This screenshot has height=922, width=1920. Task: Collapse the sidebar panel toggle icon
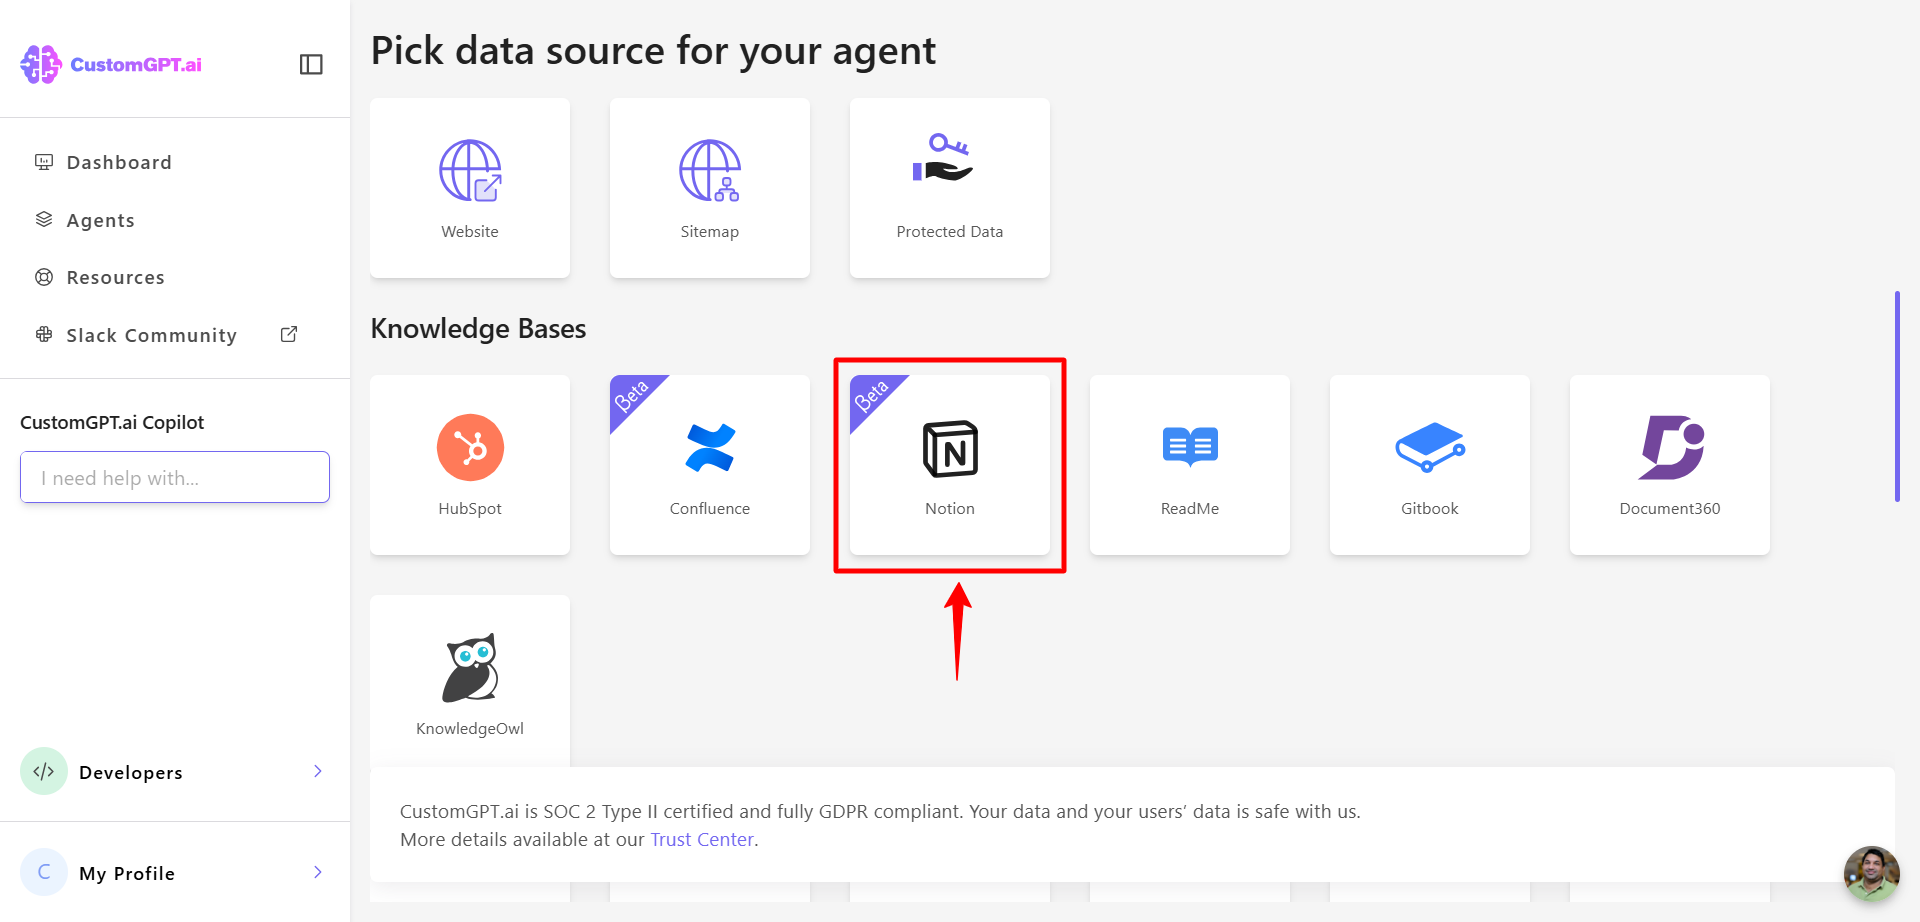[x=311, y=64]
